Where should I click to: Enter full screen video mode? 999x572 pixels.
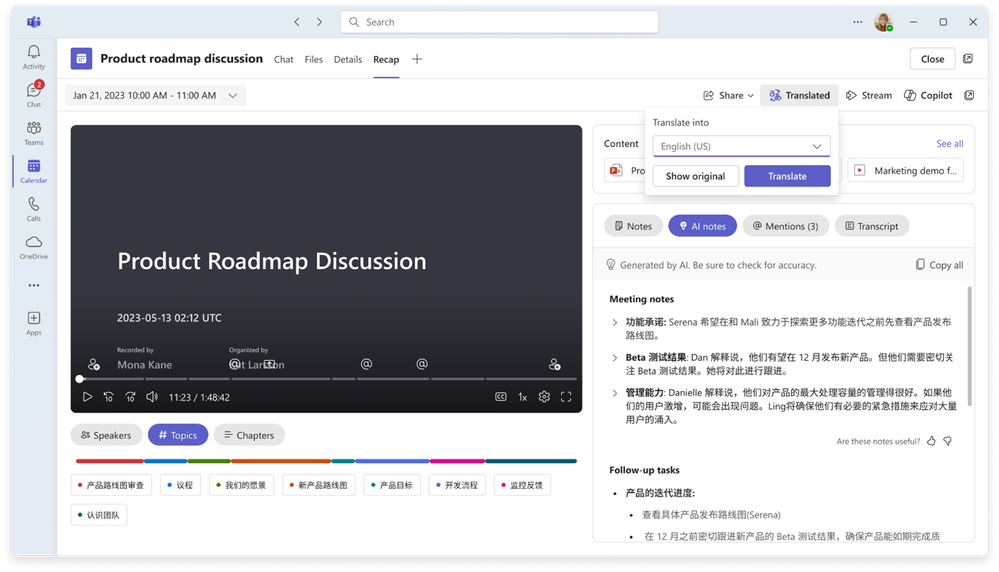click(566, 397)
